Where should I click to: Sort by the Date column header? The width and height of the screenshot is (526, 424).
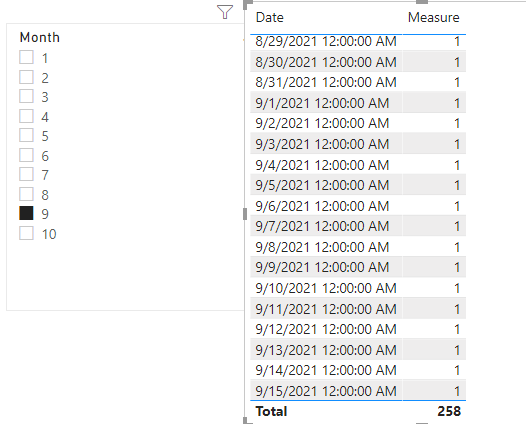[269, 17]
